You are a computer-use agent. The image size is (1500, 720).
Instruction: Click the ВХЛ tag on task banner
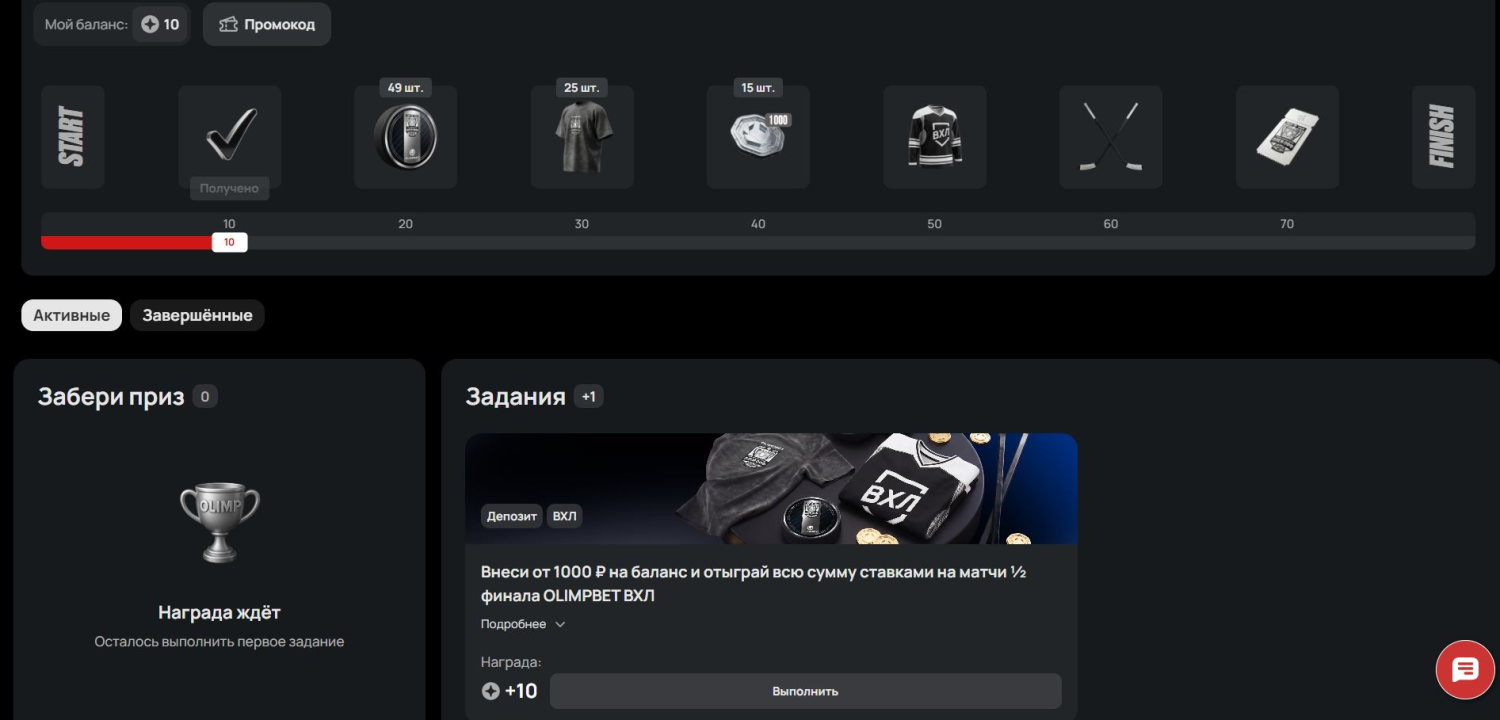(x=565, y=516)
